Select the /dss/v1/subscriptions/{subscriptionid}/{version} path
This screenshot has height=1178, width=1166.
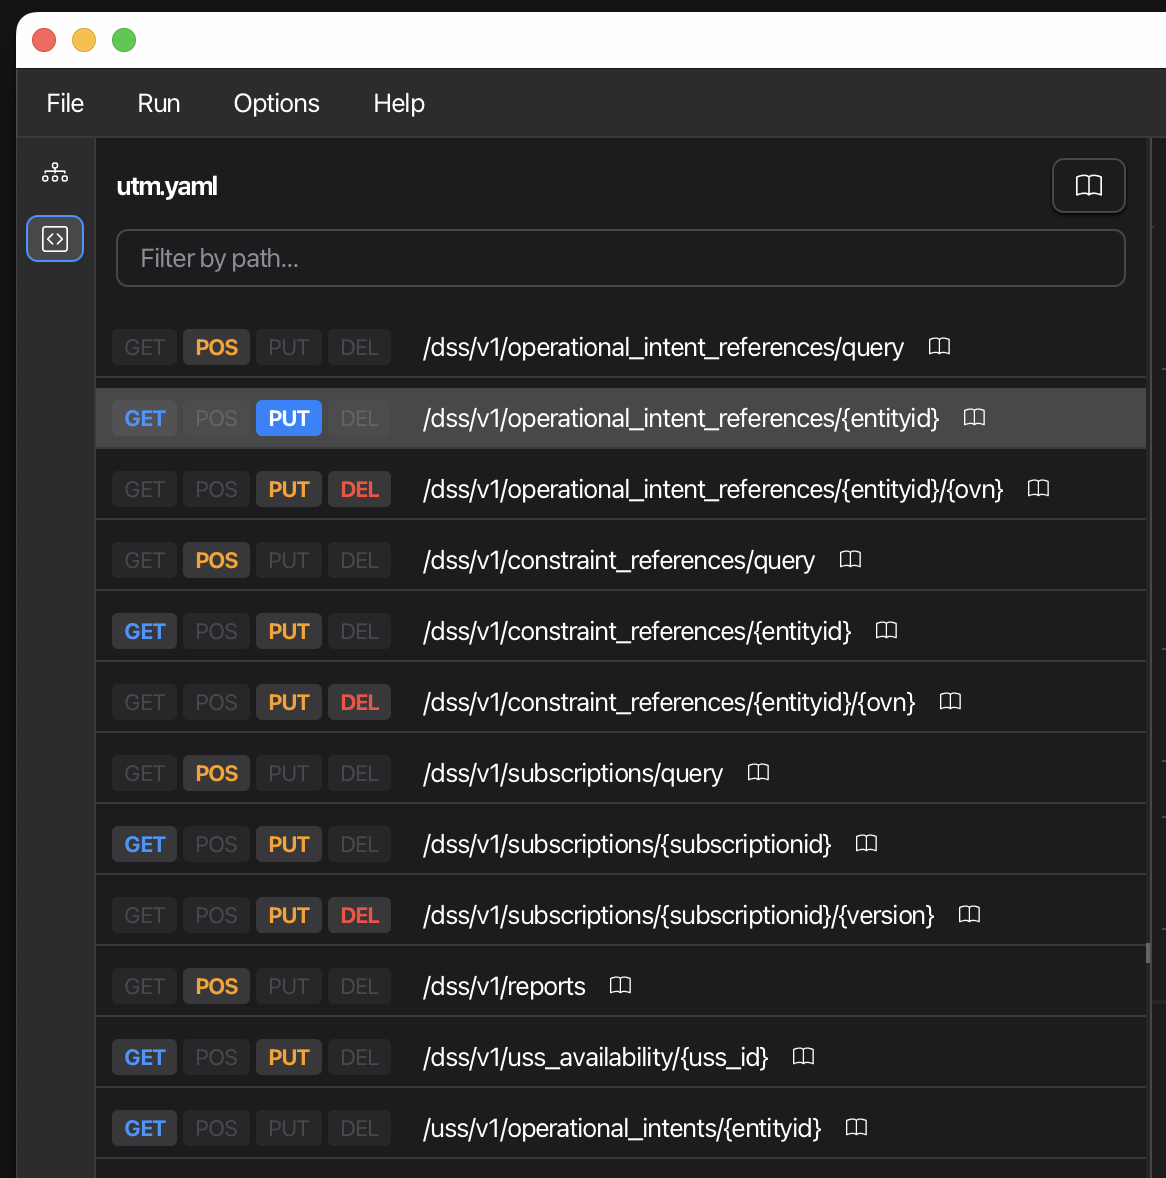tap(678, 915)
